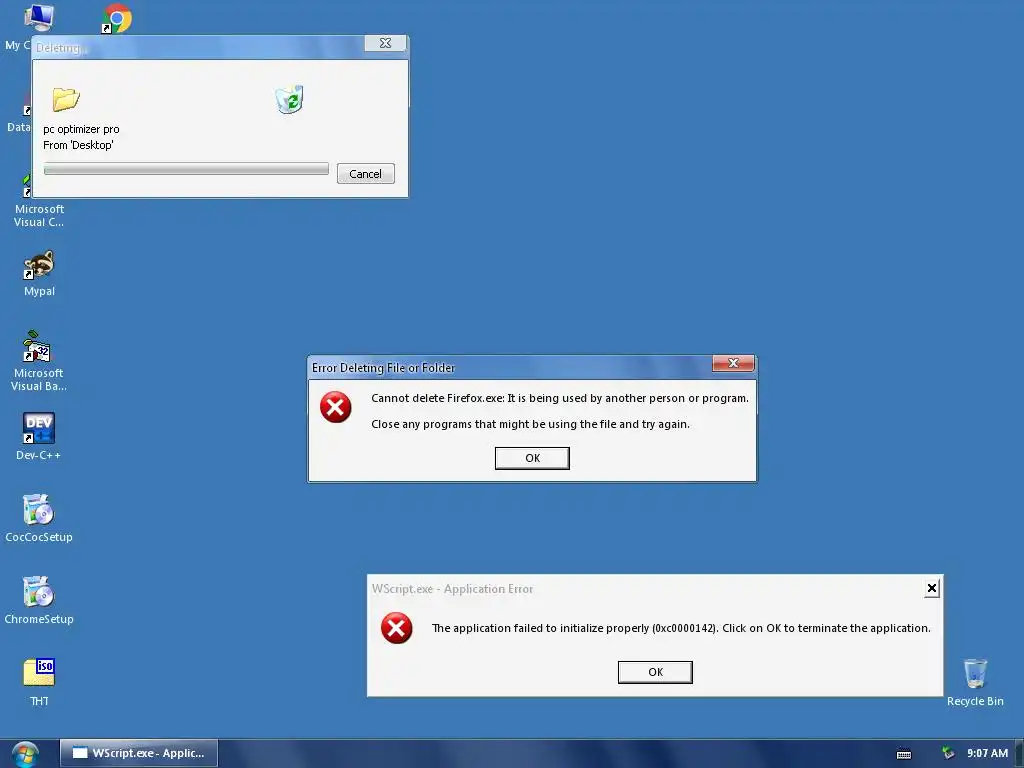The image size is (1024, 768).
Task: Select the THT iso file icon
Action: [x=39, y=672]
